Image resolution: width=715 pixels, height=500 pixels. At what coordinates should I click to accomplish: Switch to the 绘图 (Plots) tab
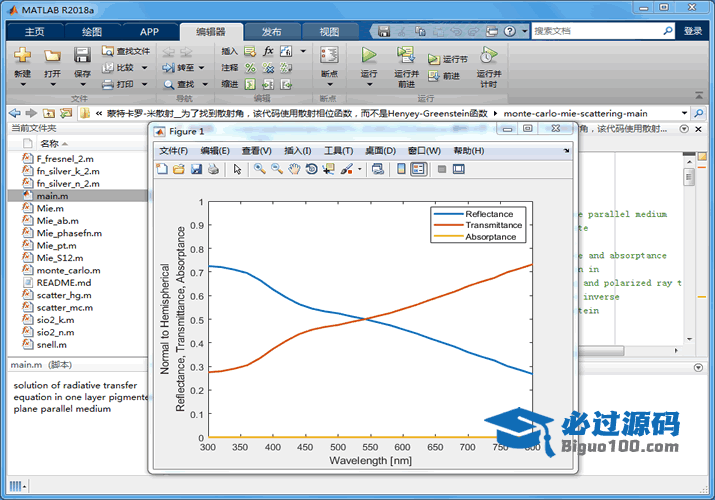pos(92,31)
